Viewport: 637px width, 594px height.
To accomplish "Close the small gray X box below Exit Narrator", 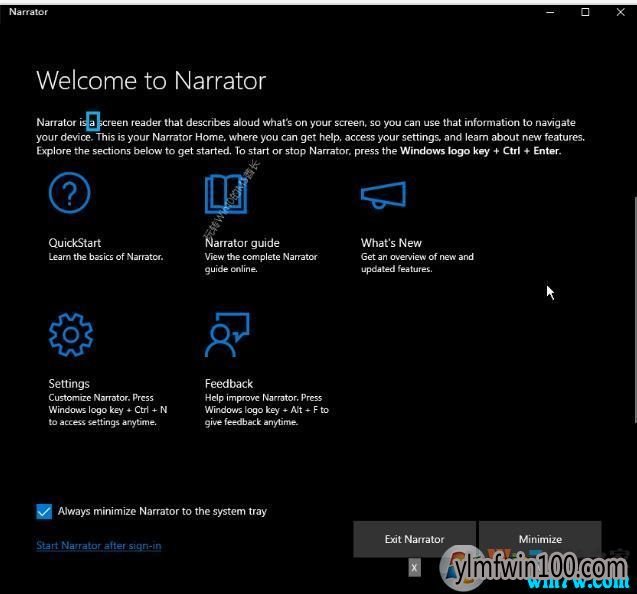I will pyautogui.click(x=414, y=568).
